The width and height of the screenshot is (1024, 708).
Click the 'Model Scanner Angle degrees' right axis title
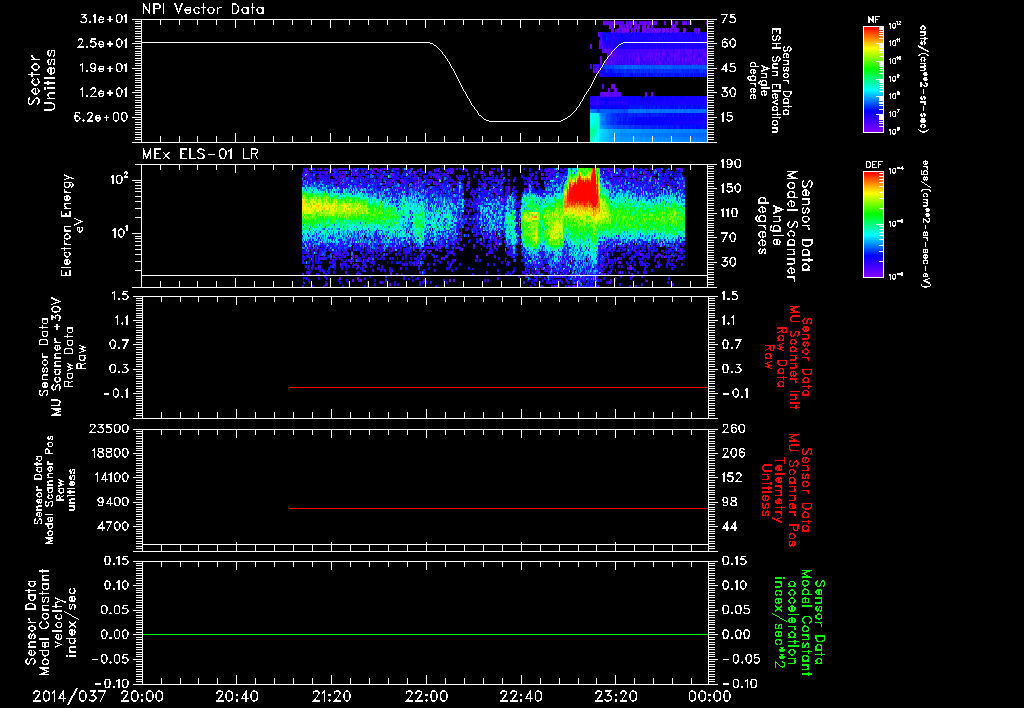pyautogui.click(x=784, y=226)
